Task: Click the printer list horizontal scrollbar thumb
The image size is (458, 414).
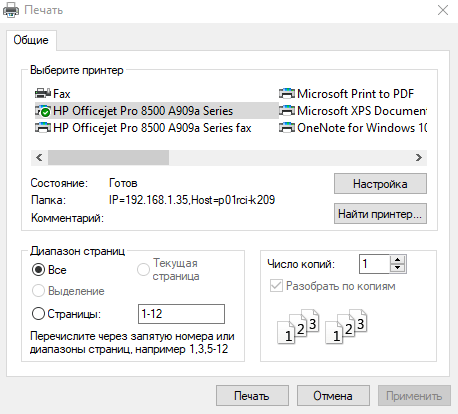Action: 108,157
